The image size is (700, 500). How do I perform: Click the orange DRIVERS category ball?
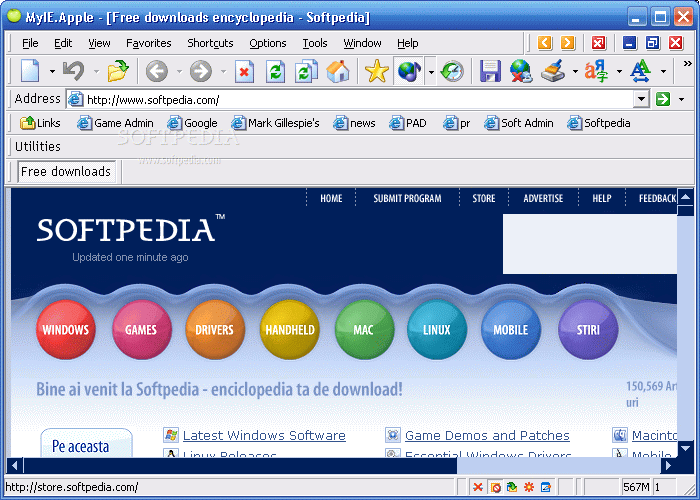215,329
